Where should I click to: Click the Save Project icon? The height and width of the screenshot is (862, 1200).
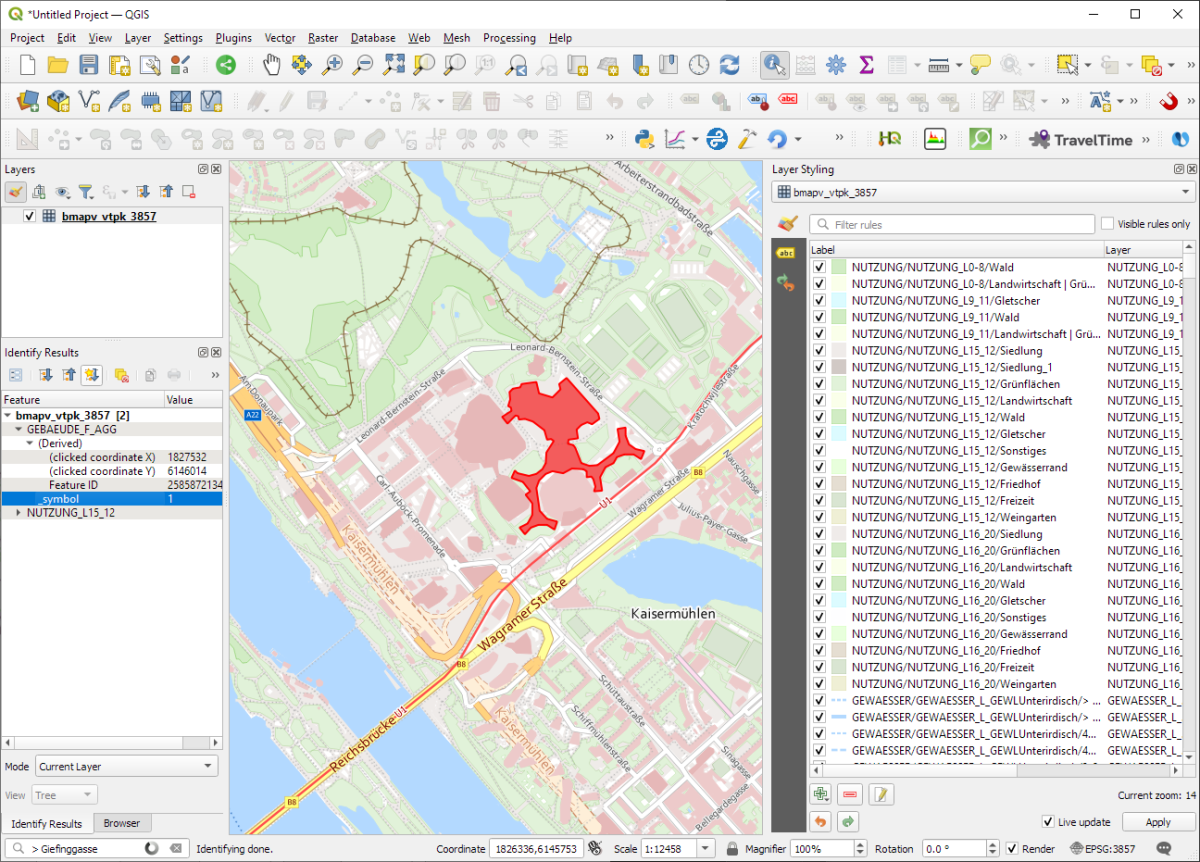89,64
